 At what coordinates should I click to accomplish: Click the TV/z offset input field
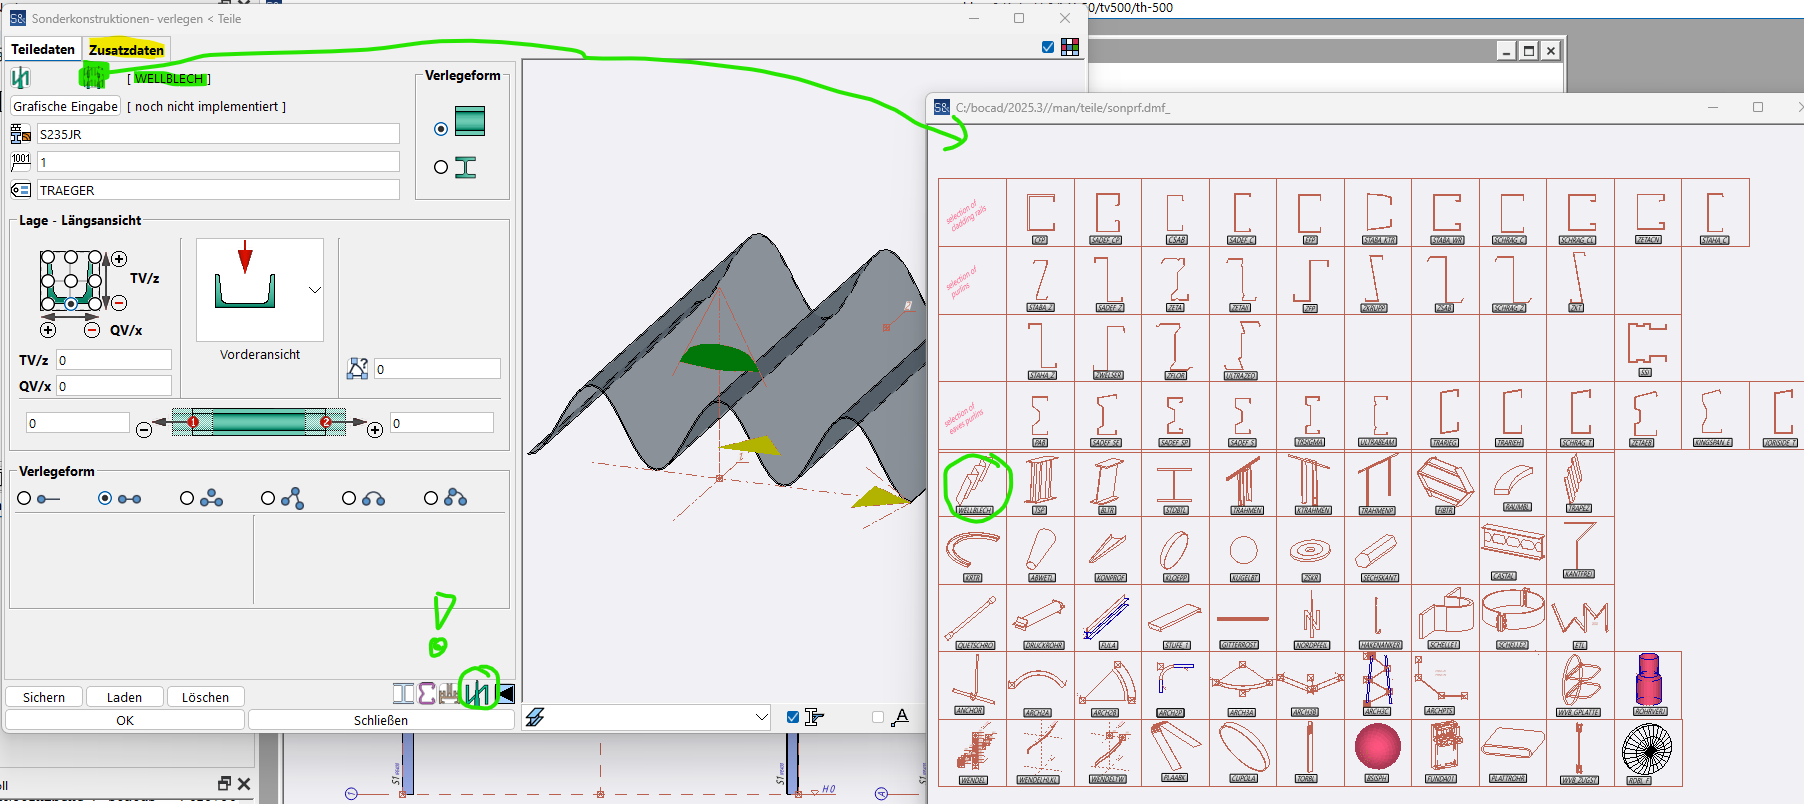(x=114, y=360)
